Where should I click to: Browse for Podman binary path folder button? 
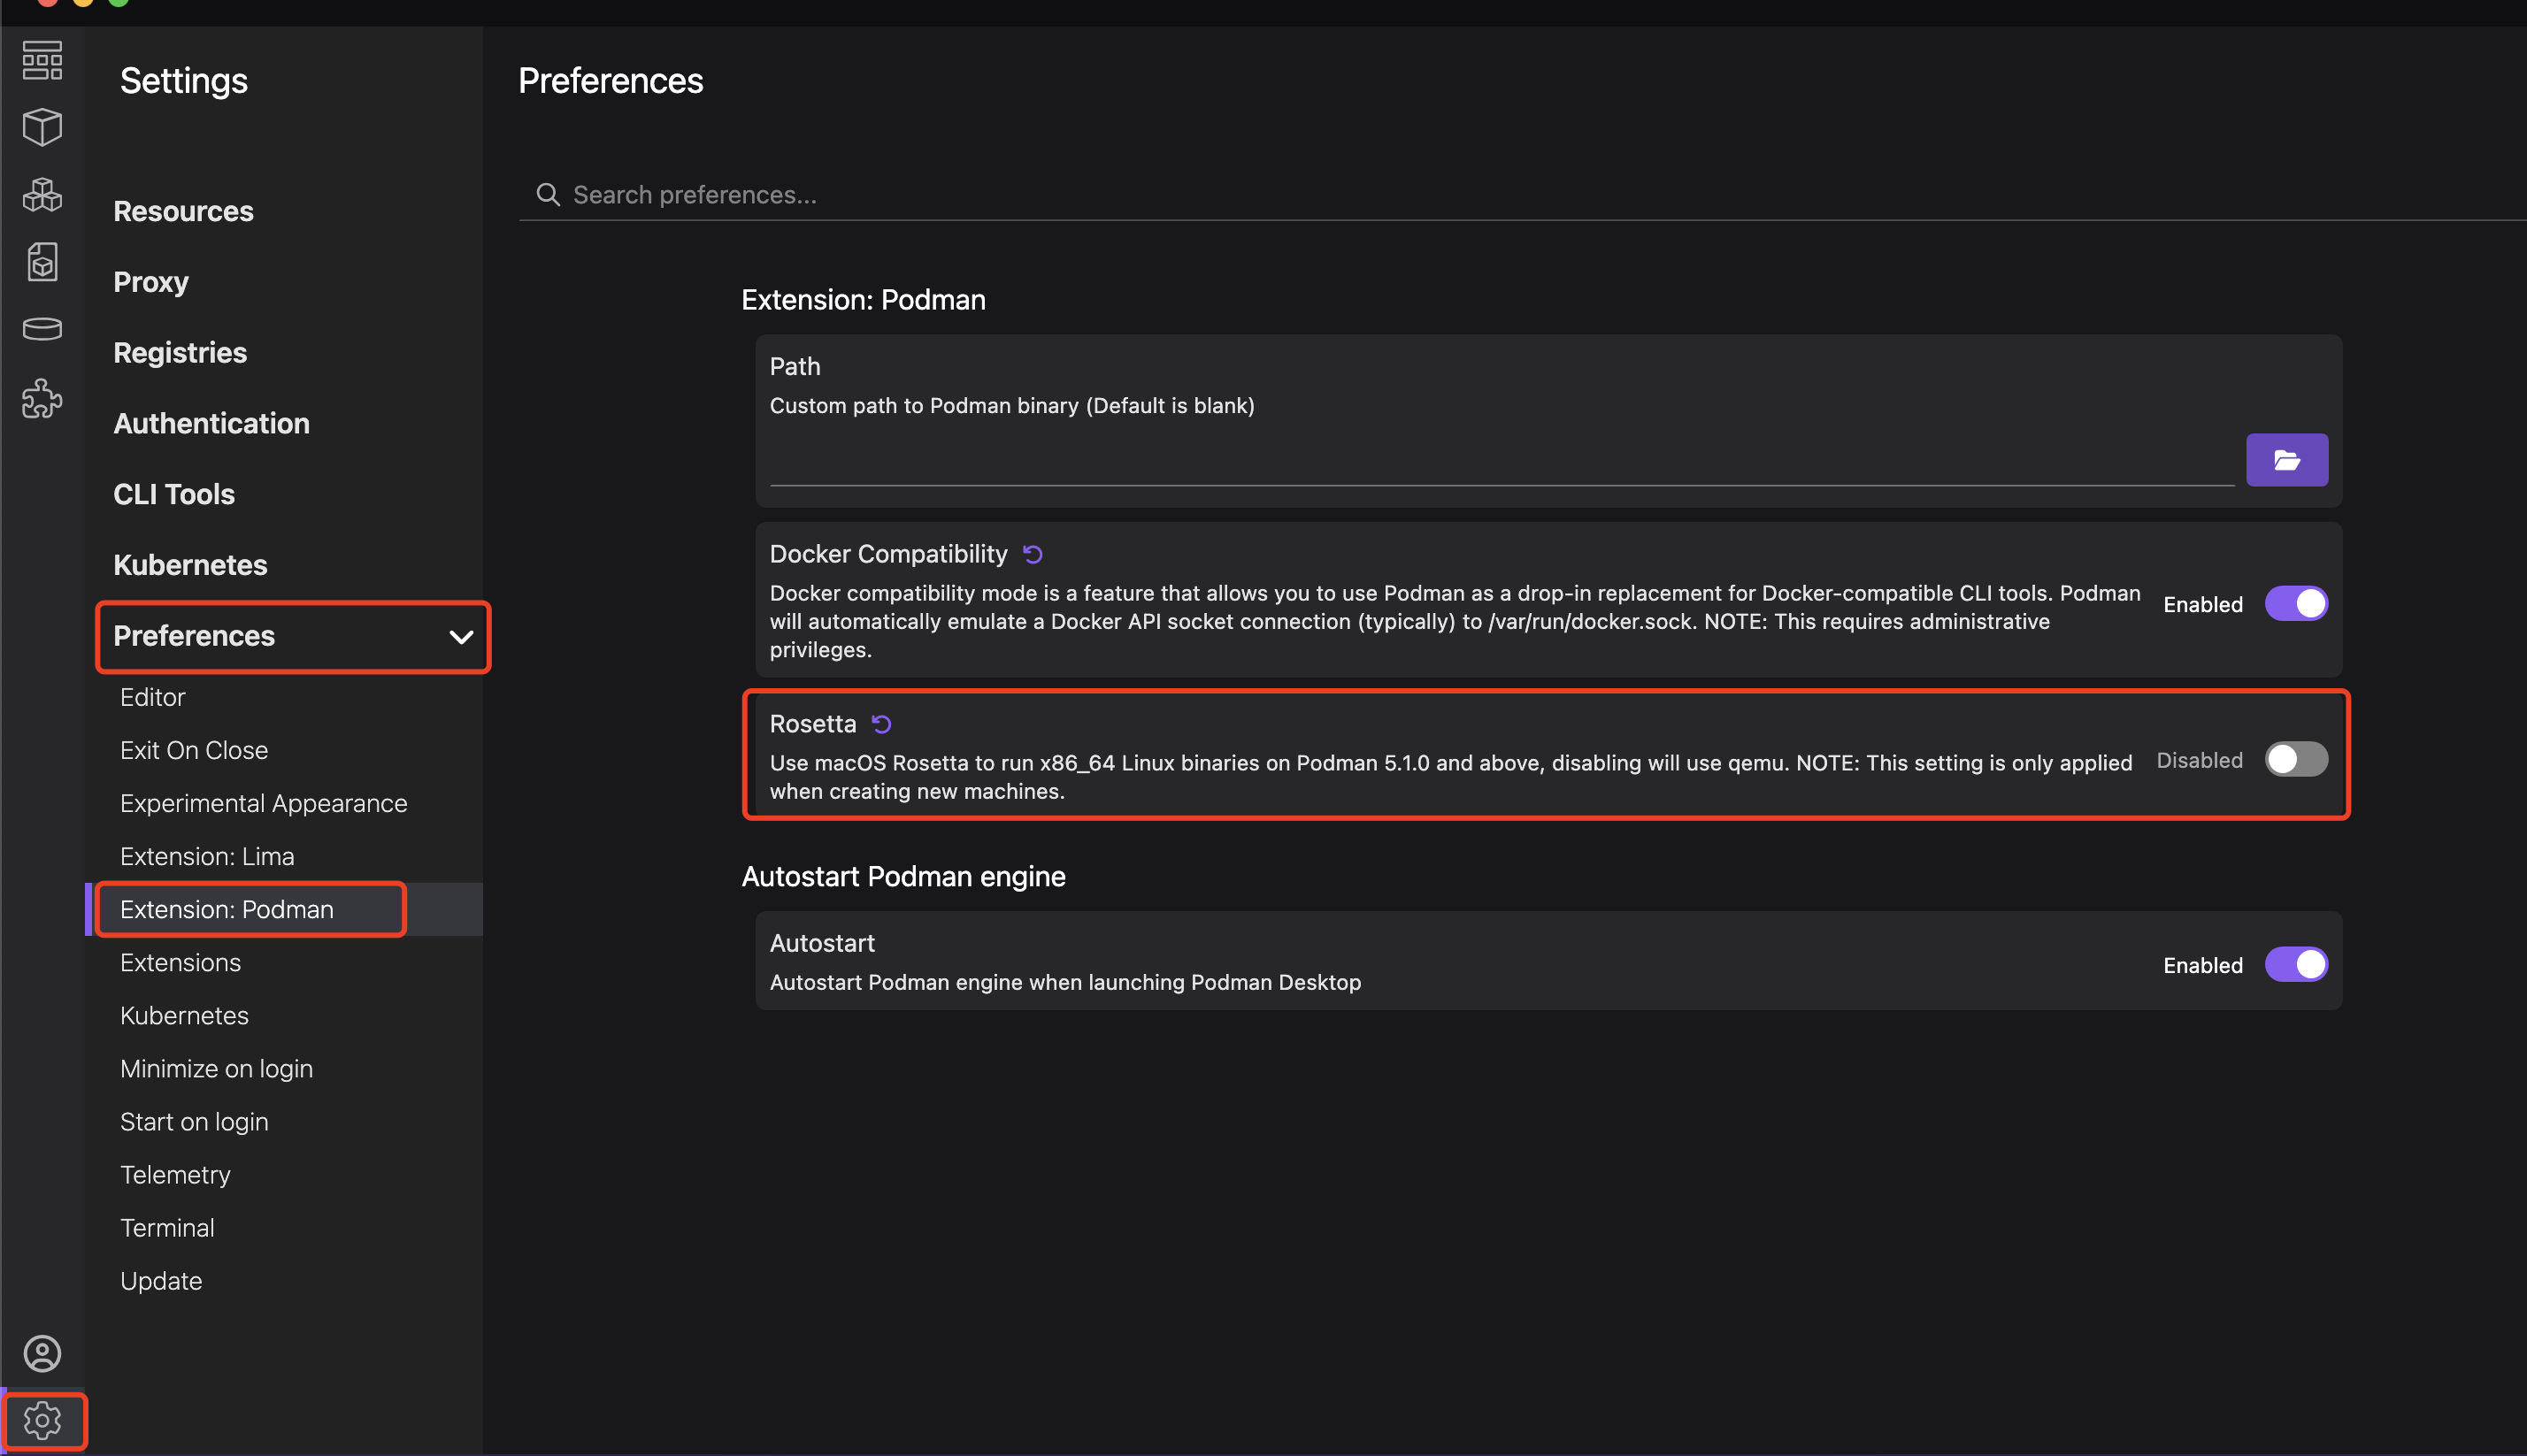[2287, 460]
